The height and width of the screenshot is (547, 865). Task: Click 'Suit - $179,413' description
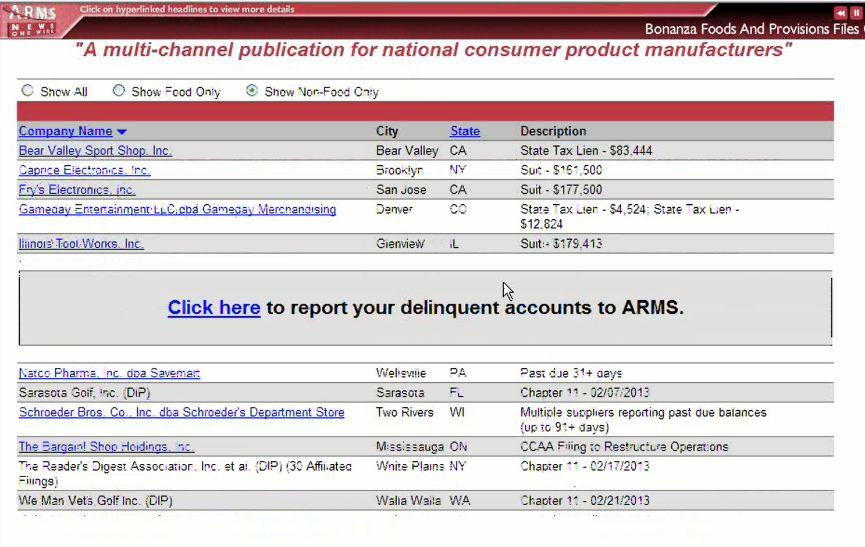pyautogui.click(x=561, y=244)
